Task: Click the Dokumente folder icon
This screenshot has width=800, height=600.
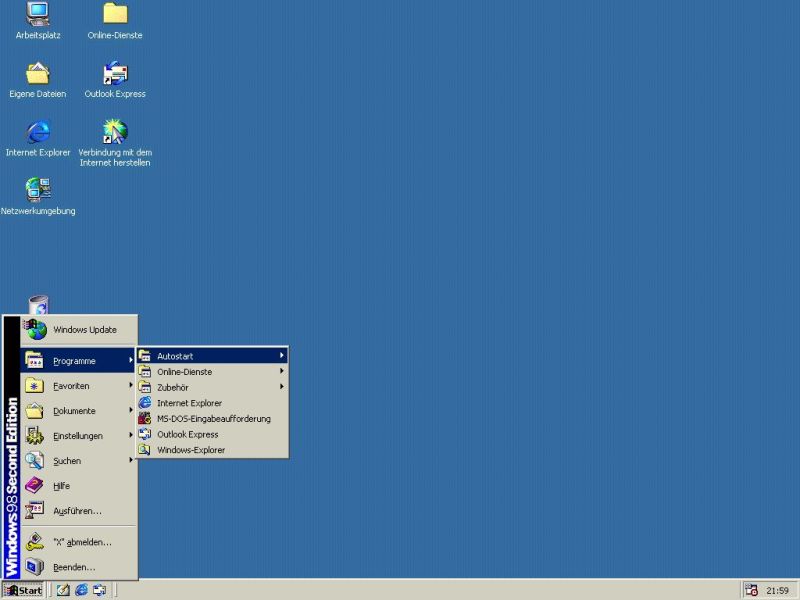Action: [x=35, y=411]
